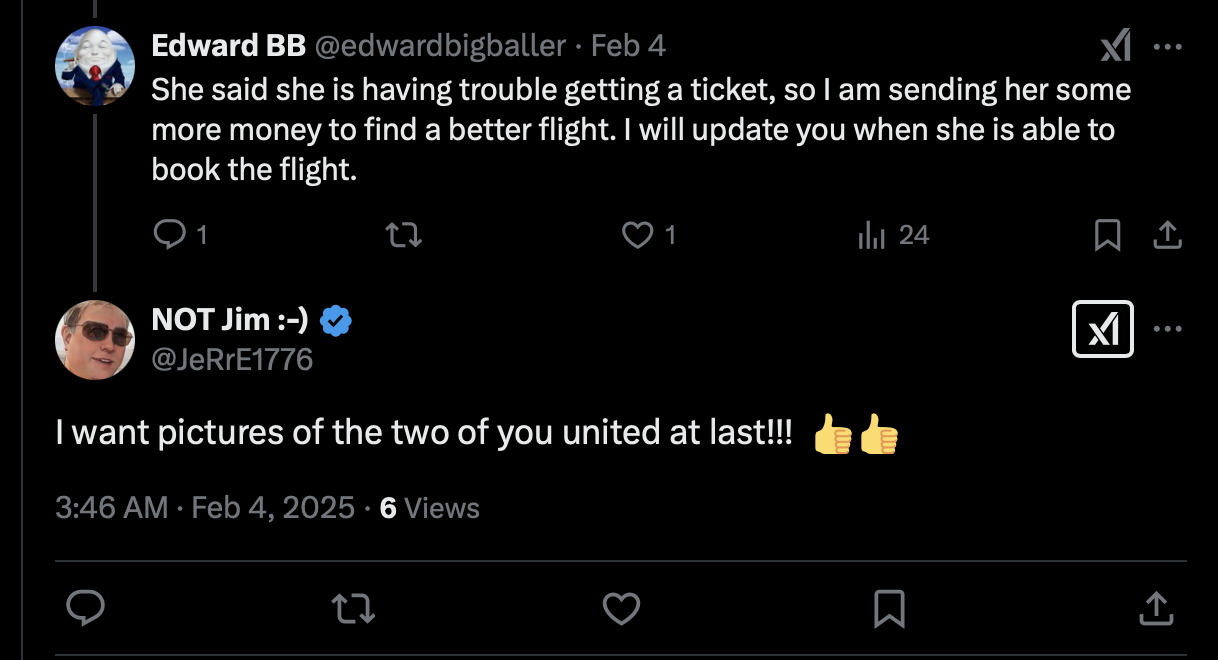
Task: Share NOT Jim's post
Action: point(1155,607)
